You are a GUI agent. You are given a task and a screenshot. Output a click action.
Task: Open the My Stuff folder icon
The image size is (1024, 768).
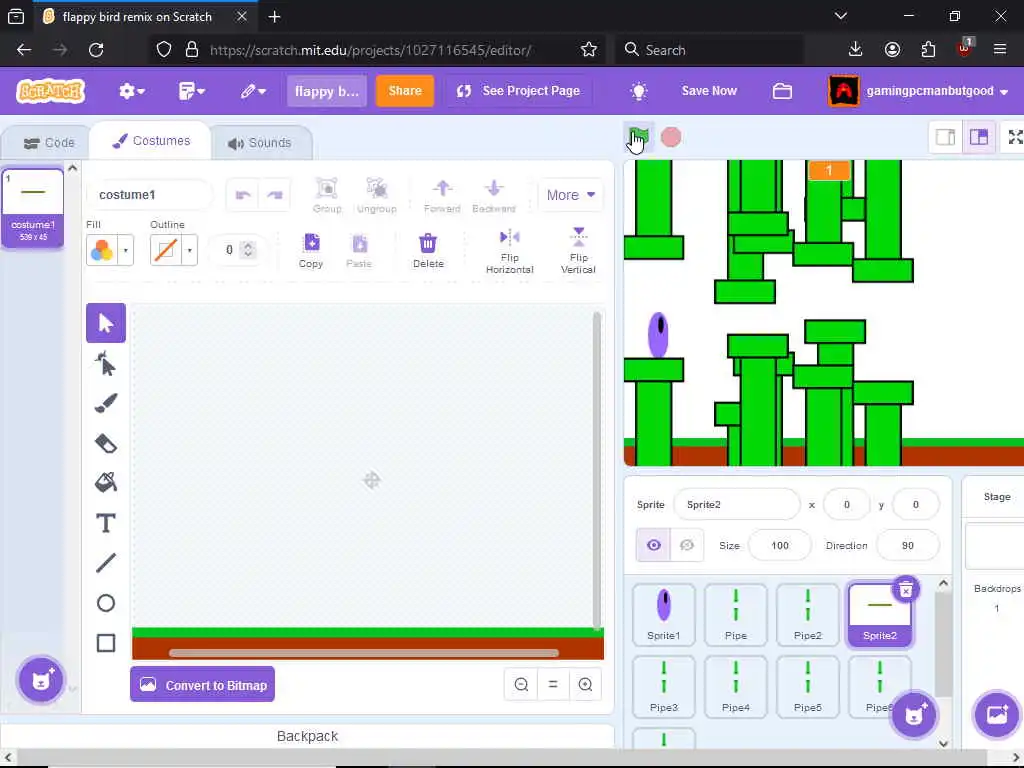click(x=782, y=91)
